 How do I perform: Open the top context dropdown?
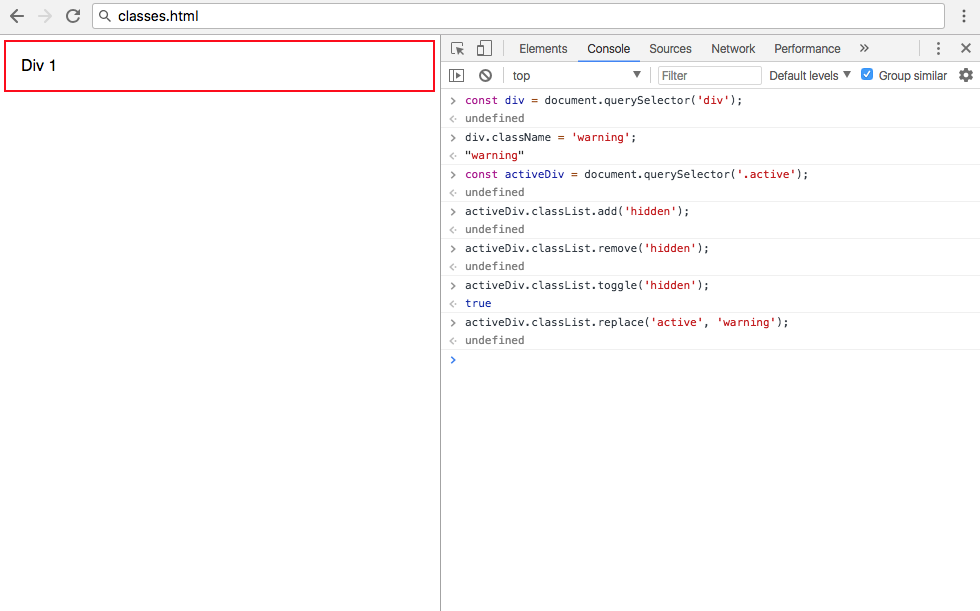(576, 75)
